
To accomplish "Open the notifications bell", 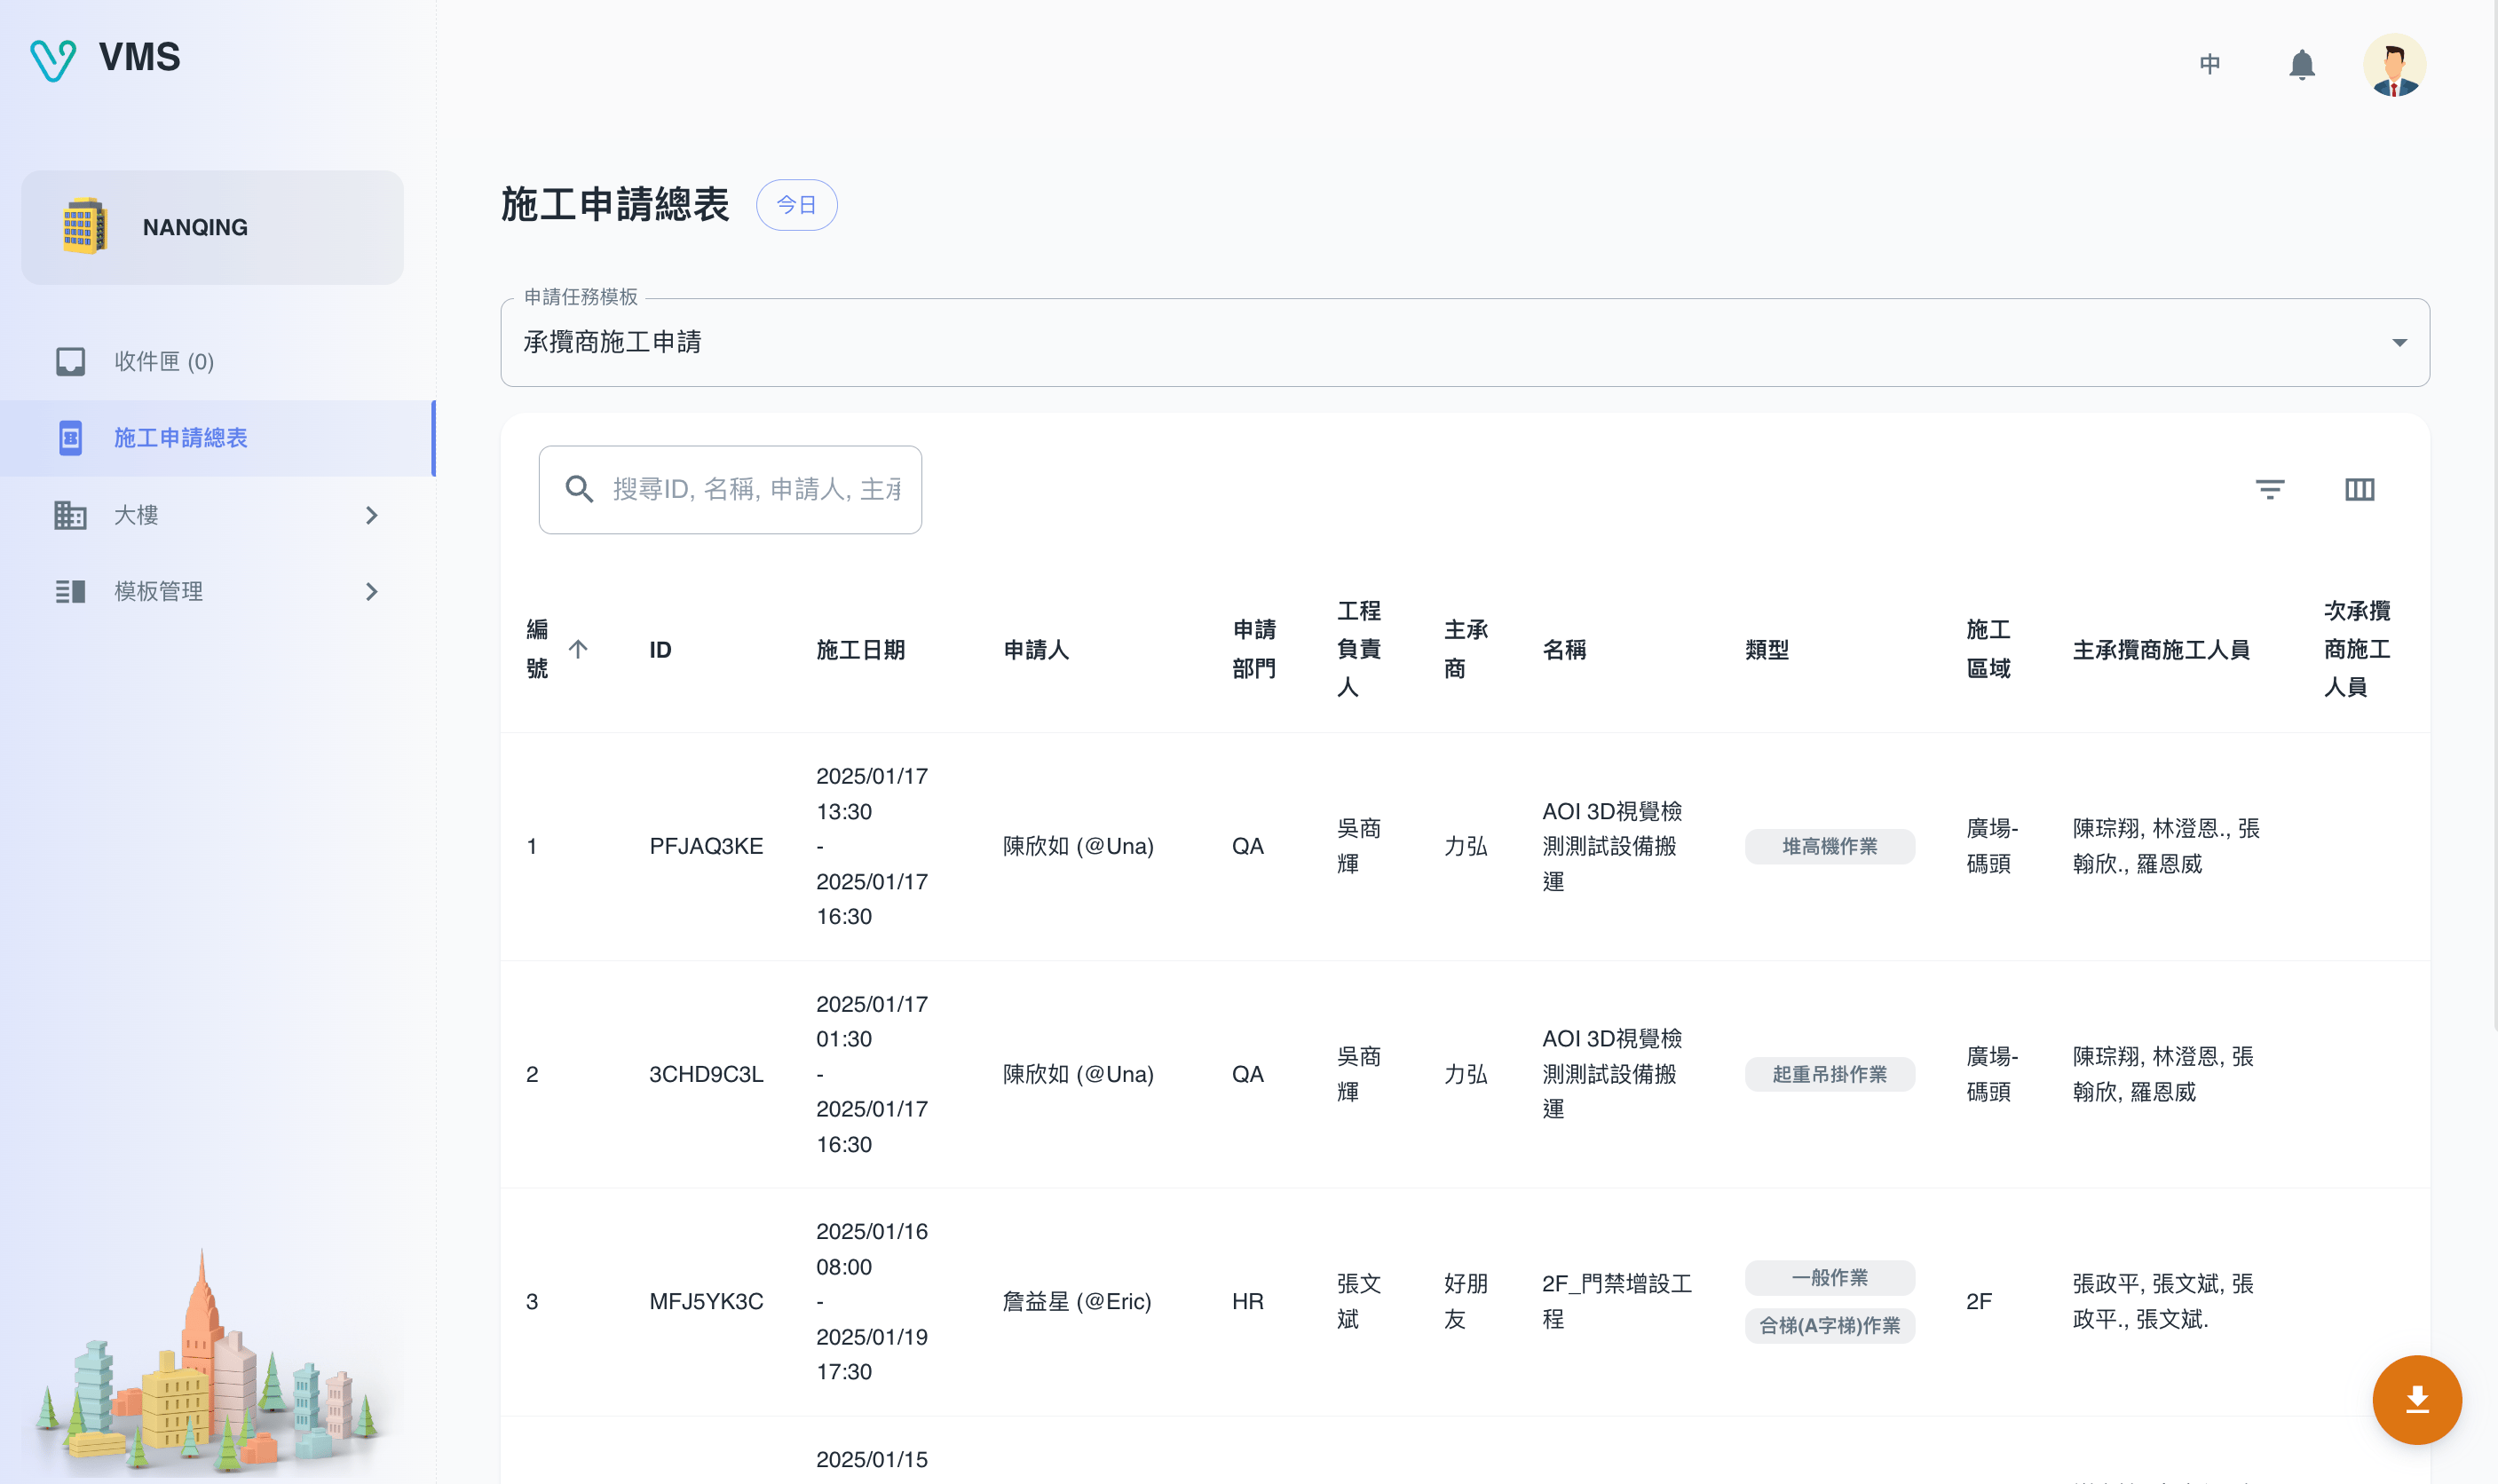I will click(x=2301, y=65).
